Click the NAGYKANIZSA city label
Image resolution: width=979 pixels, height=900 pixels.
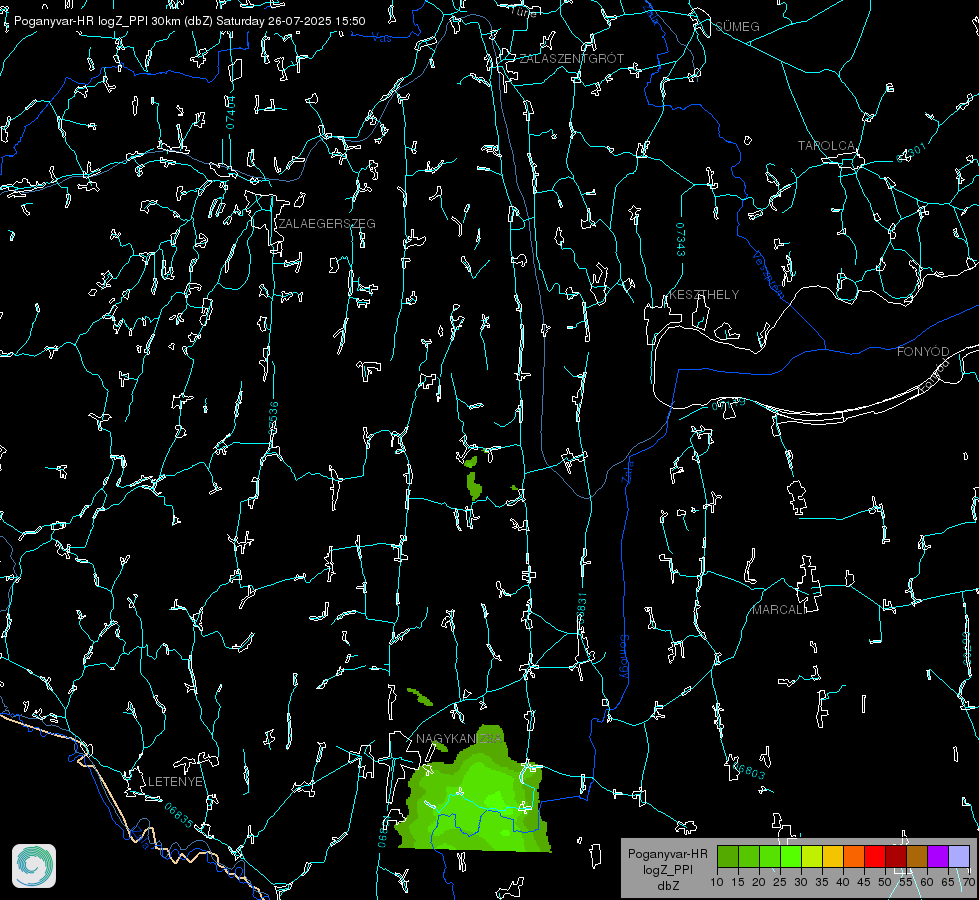pyautogui.click(x=460, y=739)
